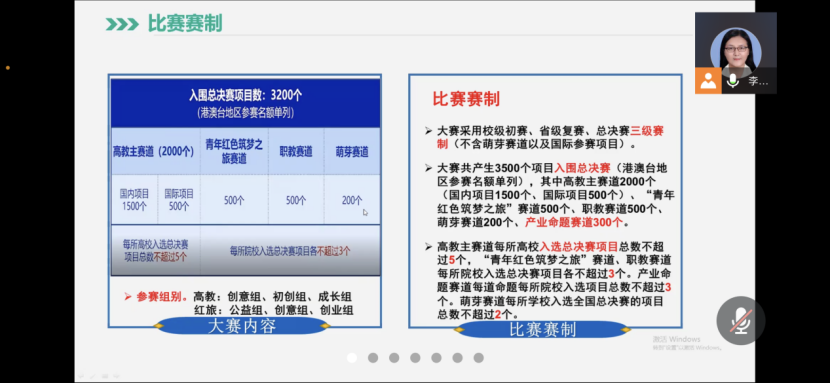This screenshot has width=830, height=384.
Task: Select the last pagination dot
Action: (x=479, y=358)
